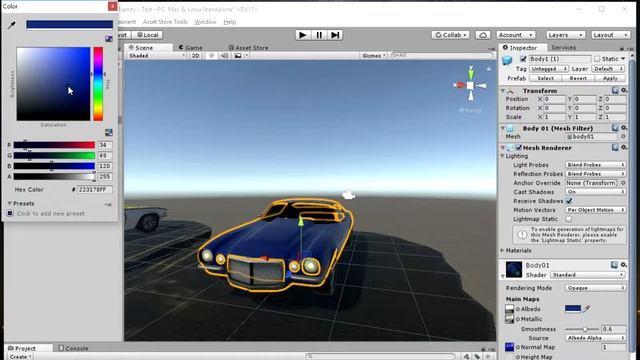Click the Normal Map texture slot
This screenshot has height=360, width=640.
(509, 347)
